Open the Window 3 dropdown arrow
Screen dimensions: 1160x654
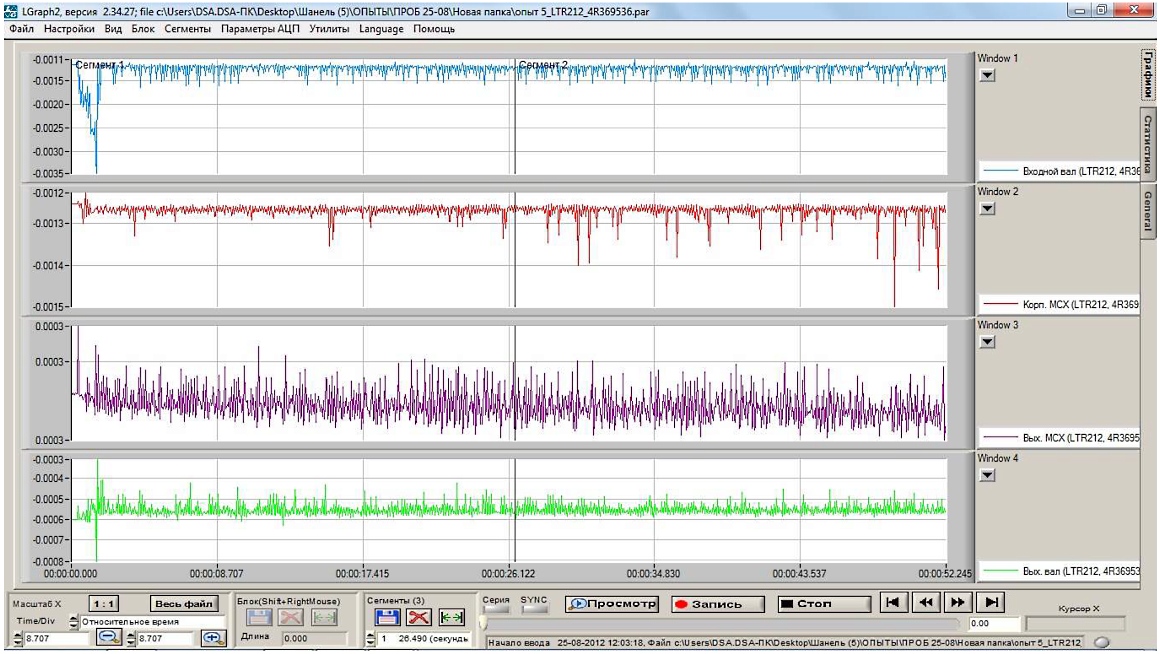(x=987, y=342)
